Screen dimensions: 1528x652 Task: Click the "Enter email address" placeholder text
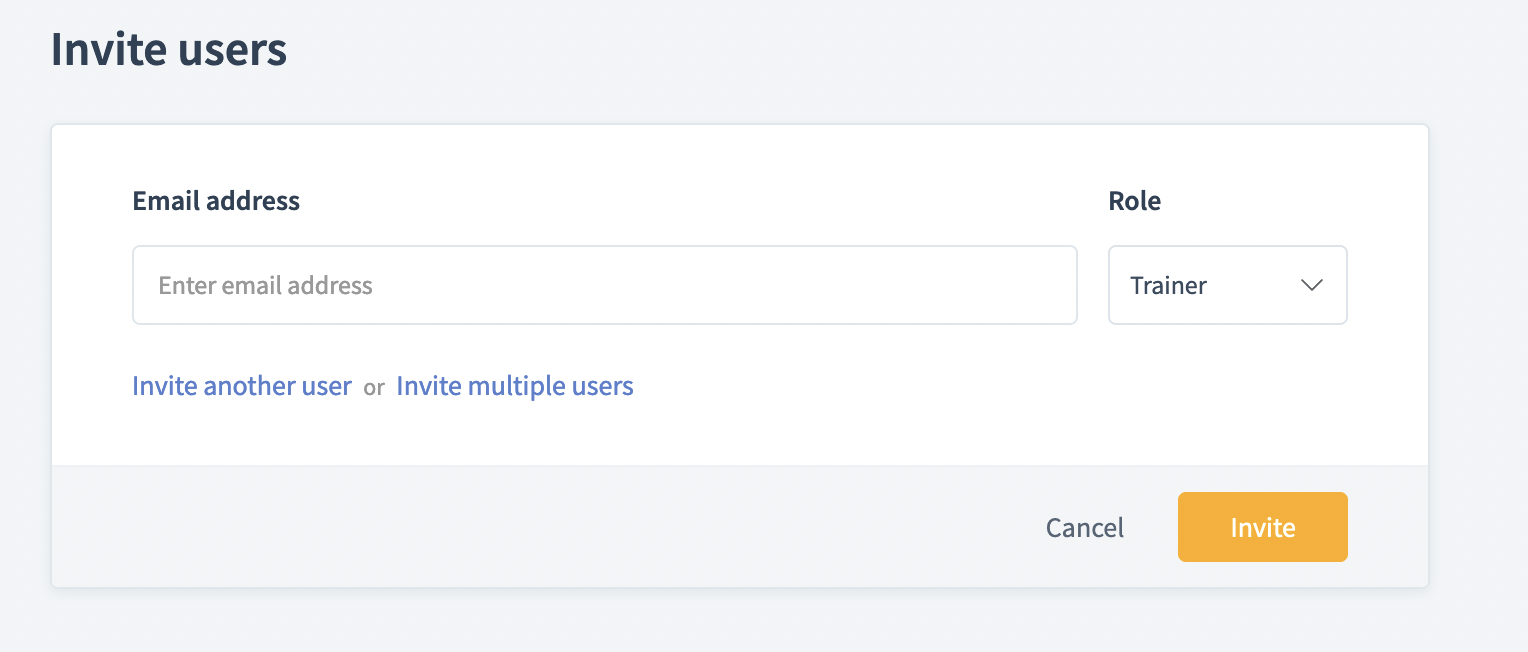(x=265, y=286)
